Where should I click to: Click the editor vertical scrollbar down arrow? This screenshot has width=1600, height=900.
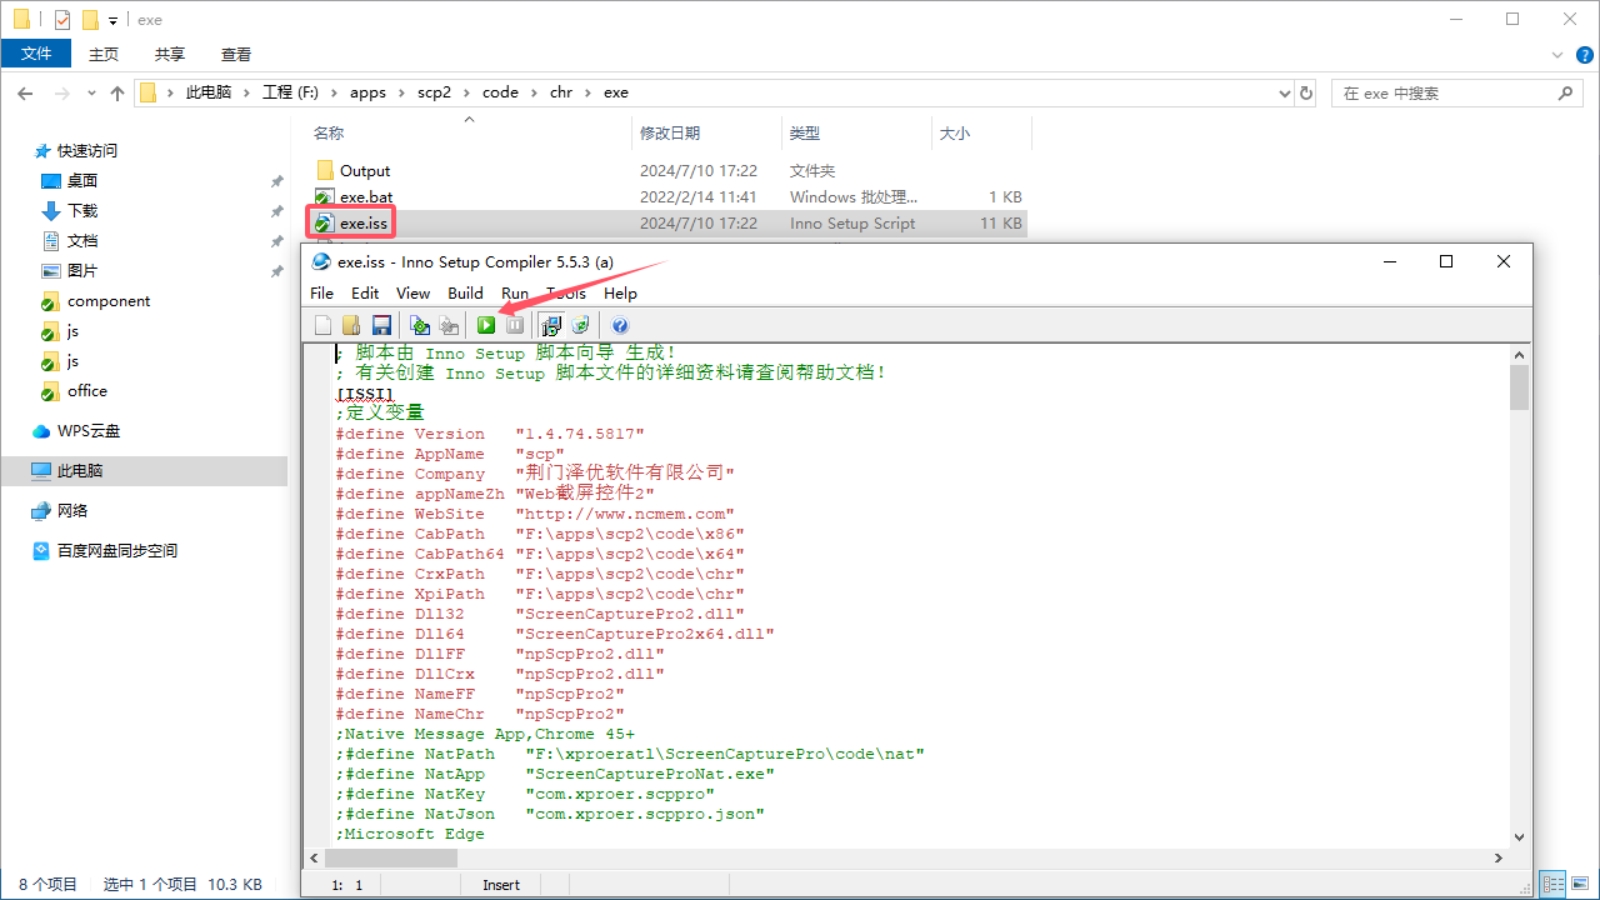click(1519, 837)
